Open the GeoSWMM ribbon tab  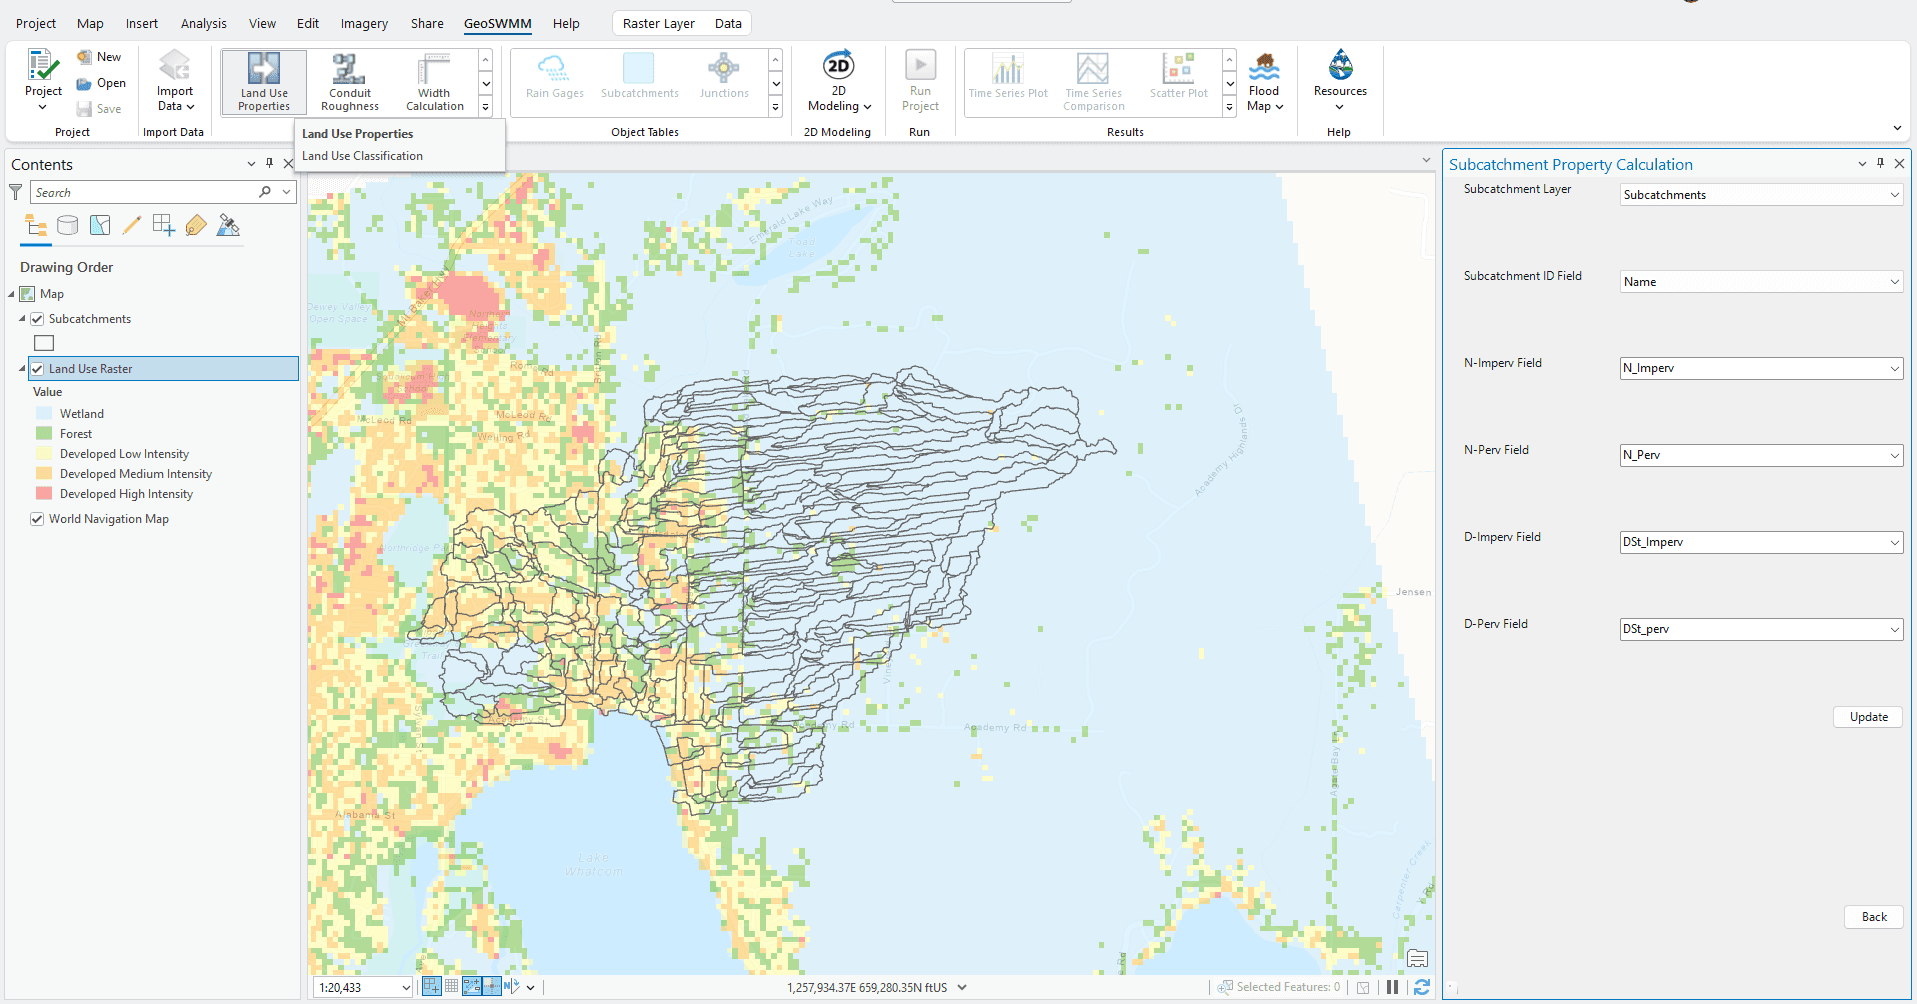pos(497,23)
